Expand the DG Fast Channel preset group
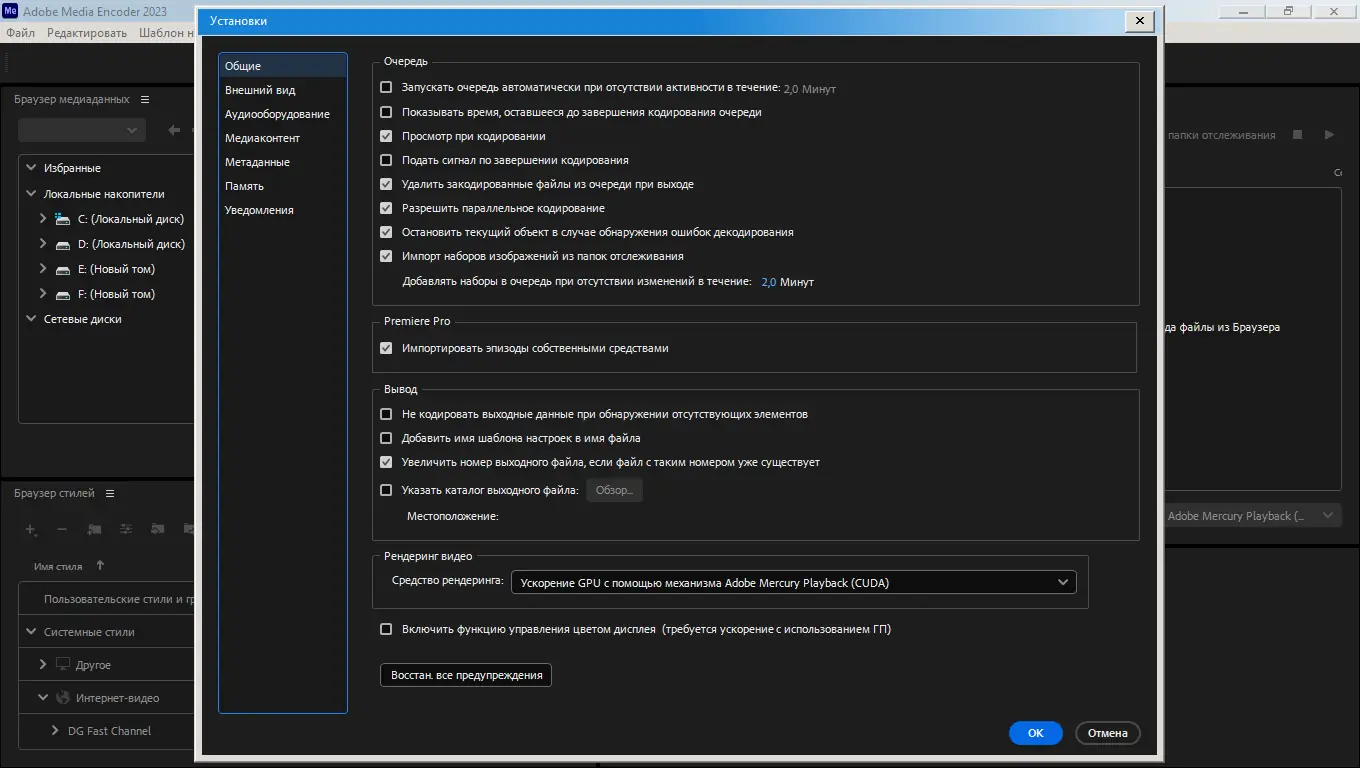 pos(55,731)
